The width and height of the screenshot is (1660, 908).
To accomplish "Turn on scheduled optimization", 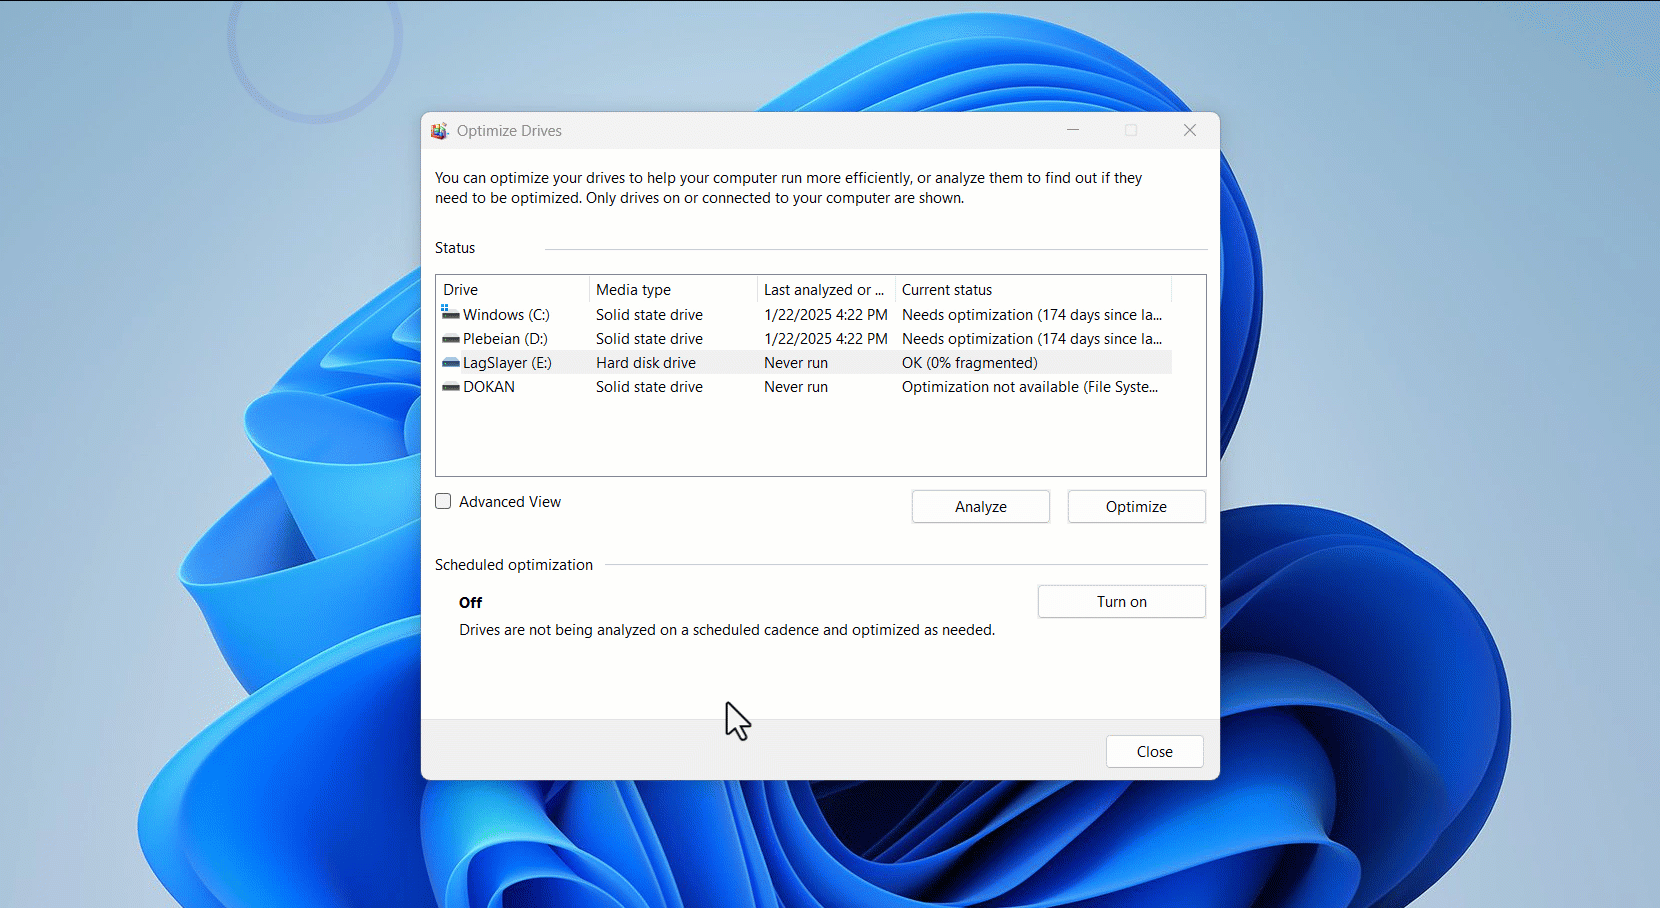I will [x=1121, y=601].
